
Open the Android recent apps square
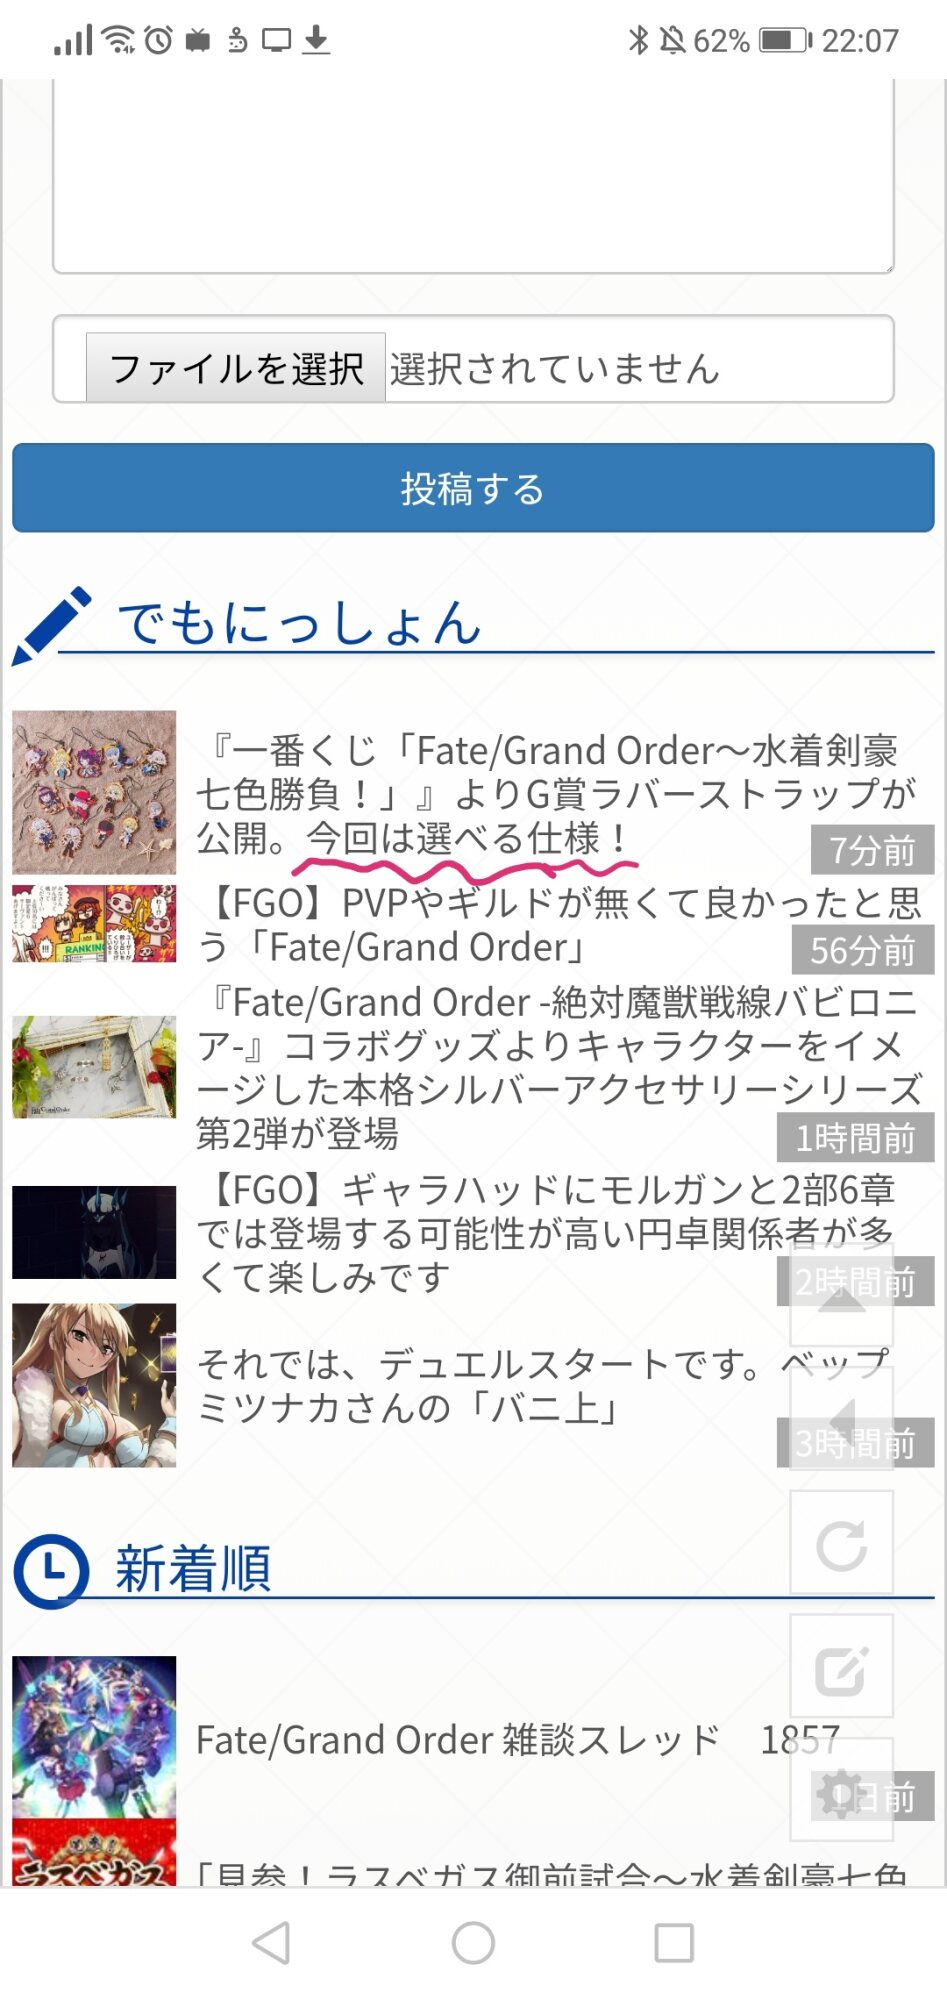[674, 1943]
